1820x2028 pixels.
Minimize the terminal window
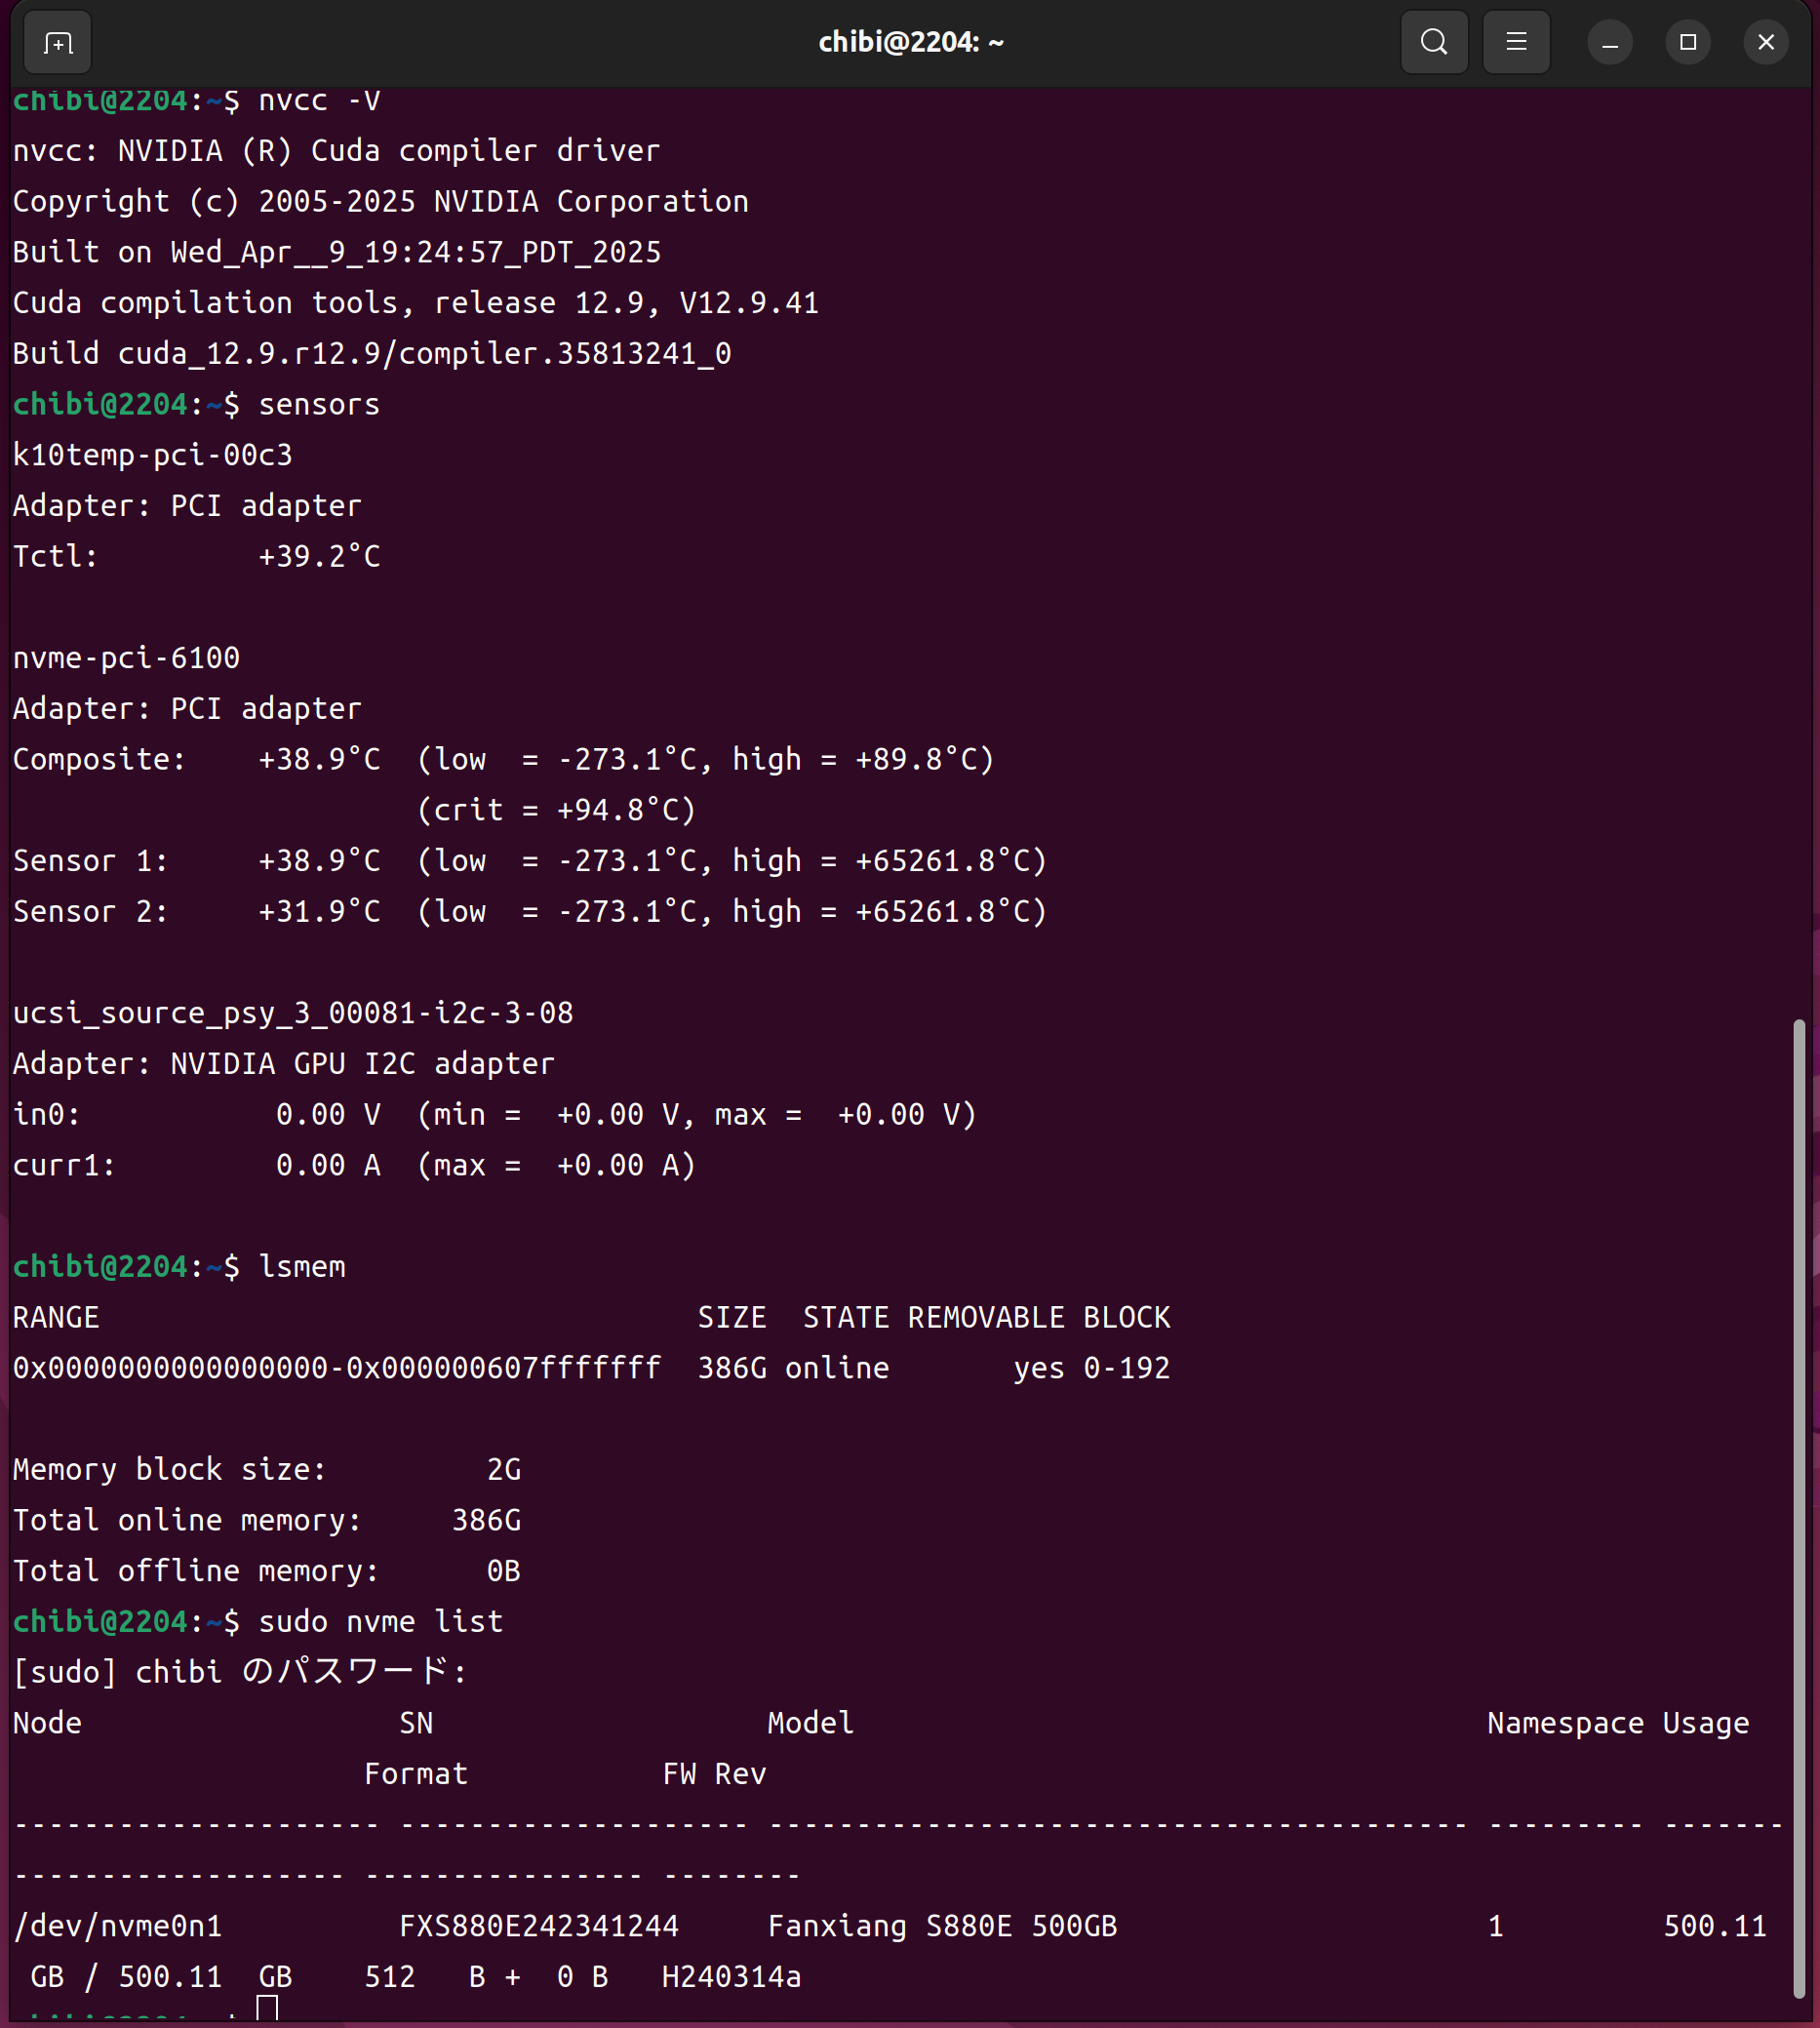[x=1610, y=43]
